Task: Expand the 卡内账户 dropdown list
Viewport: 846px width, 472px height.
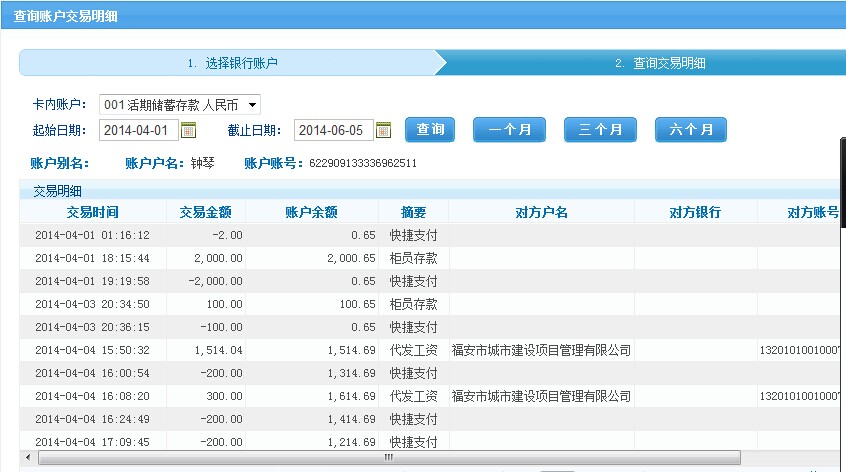Action: pyautogui.click(x=253, y=104)
